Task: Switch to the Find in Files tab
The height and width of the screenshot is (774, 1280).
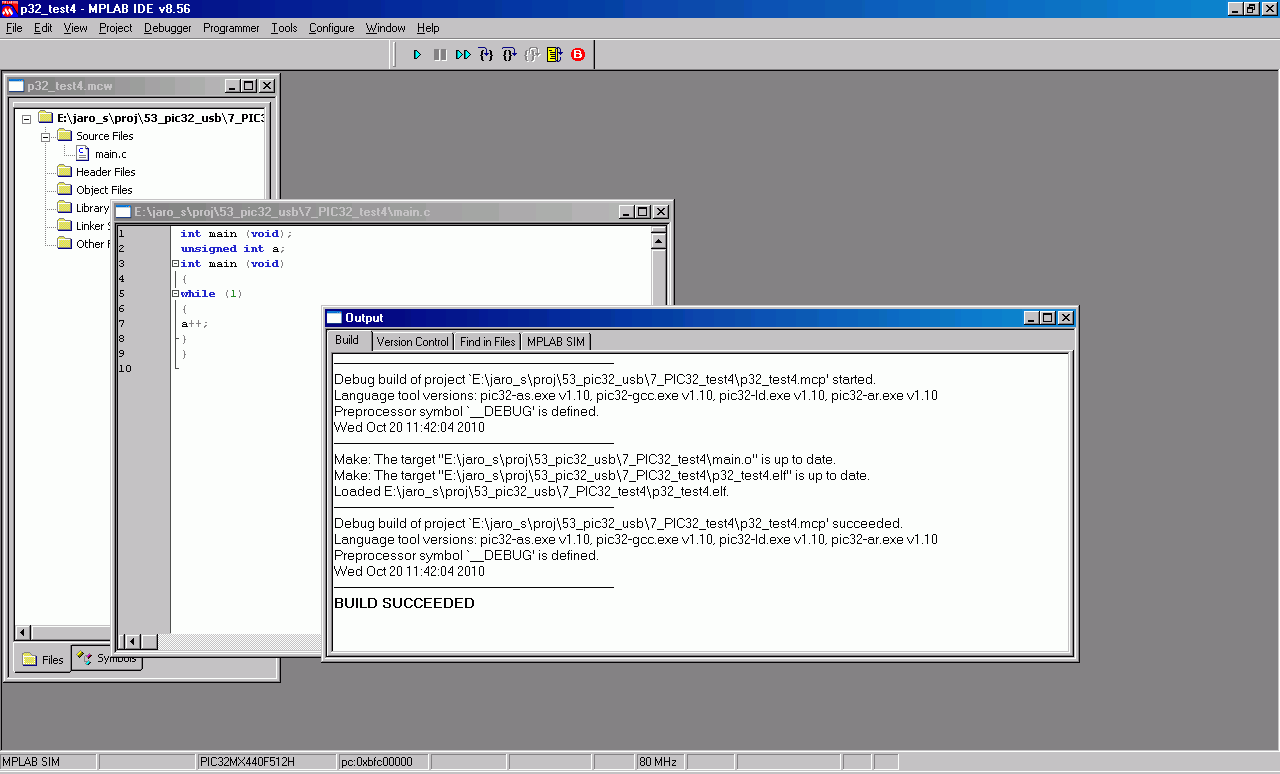Action: (x=488, y=342)
